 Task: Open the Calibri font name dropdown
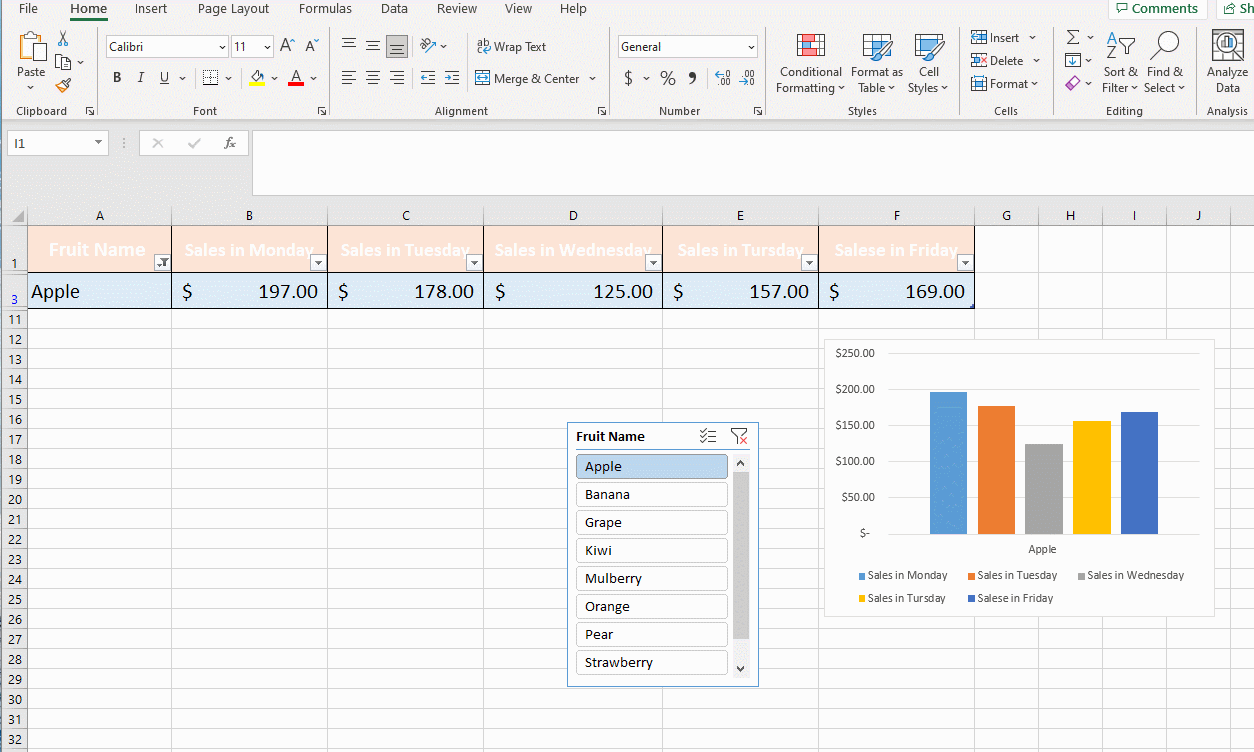222,47
